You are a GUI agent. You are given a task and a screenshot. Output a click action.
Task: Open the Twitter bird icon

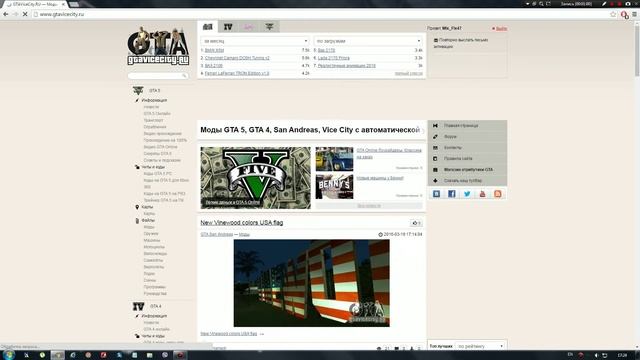tap(467, 194)
